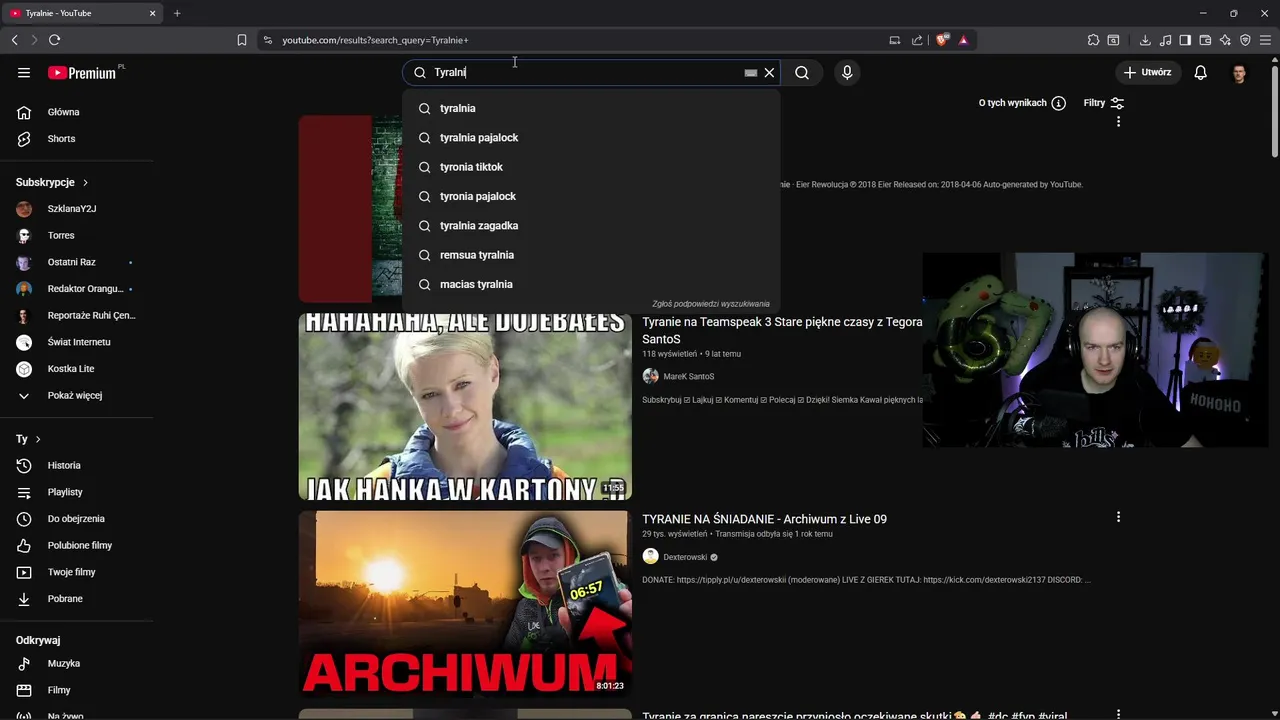The width and height of the screenshot is (1280, 720).
Task: Select suggestion "tyralnia pajalock"
Action: coord(591,137)
